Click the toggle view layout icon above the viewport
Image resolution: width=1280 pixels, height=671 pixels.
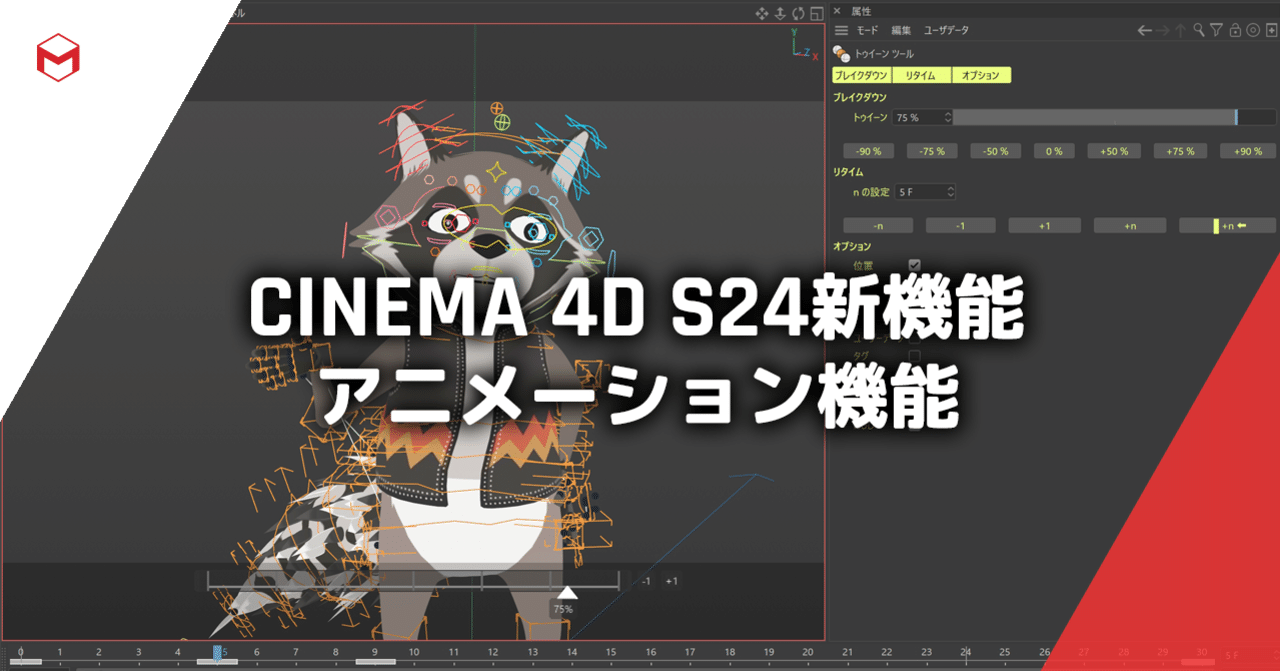tap(816, 13)
